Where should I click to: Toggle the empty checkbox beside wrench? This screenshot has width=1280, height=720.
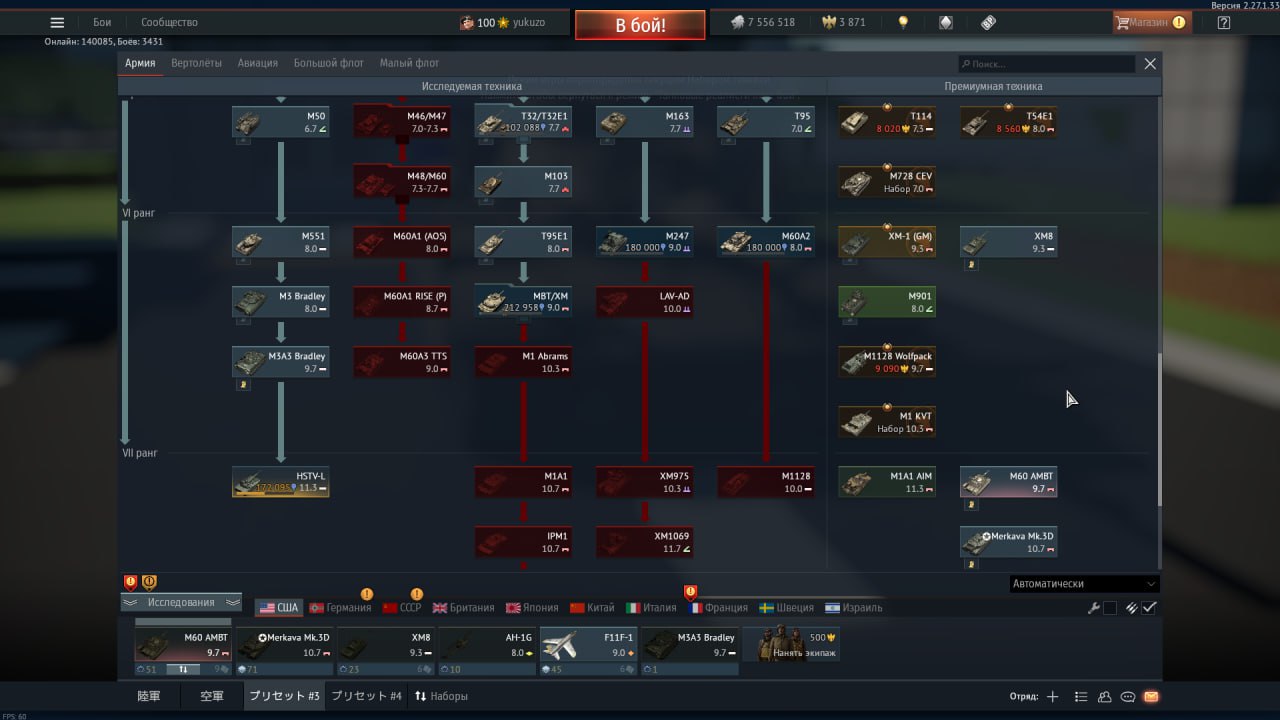[x=1110, y=608]
